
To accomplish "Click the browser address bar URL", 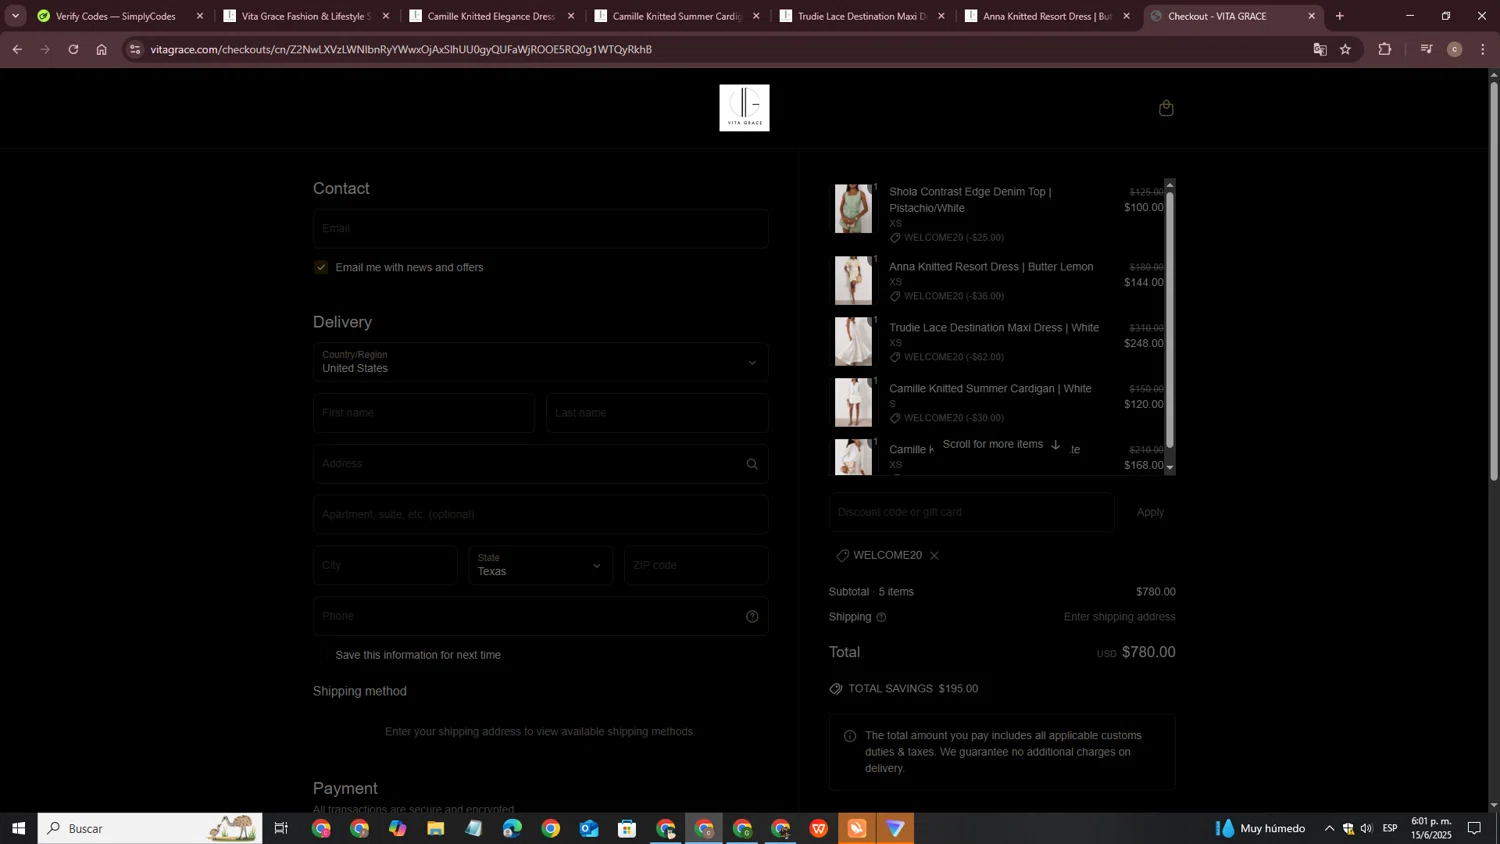I will [401, 49].
